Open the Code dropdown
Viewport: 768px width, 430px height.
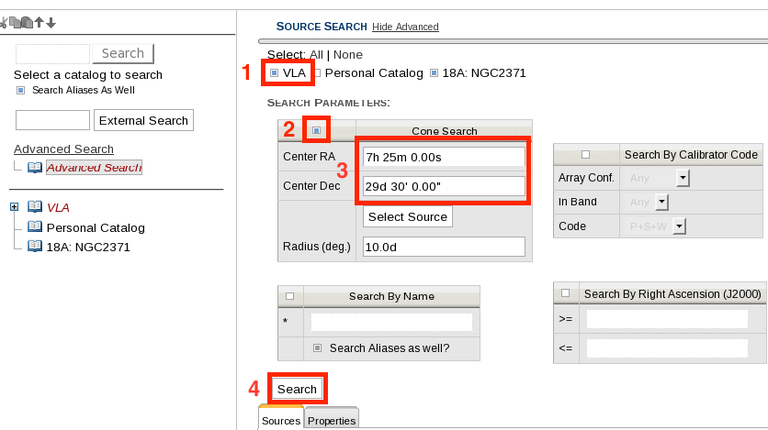679,227
